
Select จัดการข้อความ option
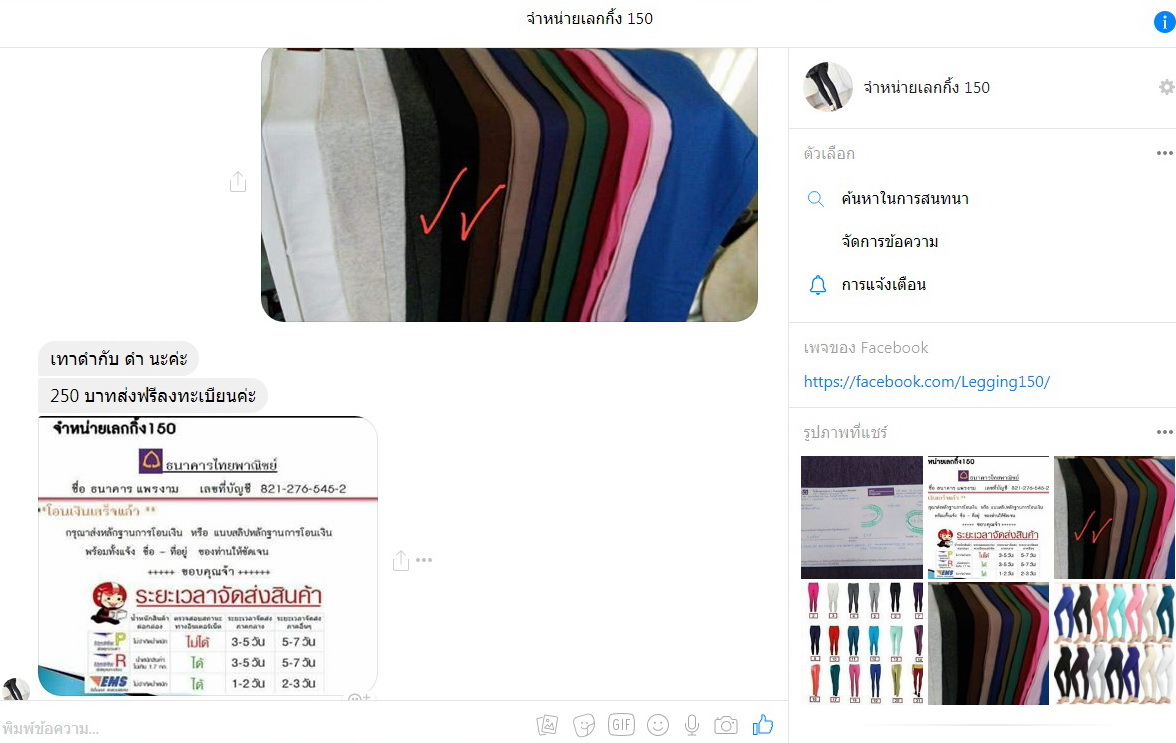(890, 241)
